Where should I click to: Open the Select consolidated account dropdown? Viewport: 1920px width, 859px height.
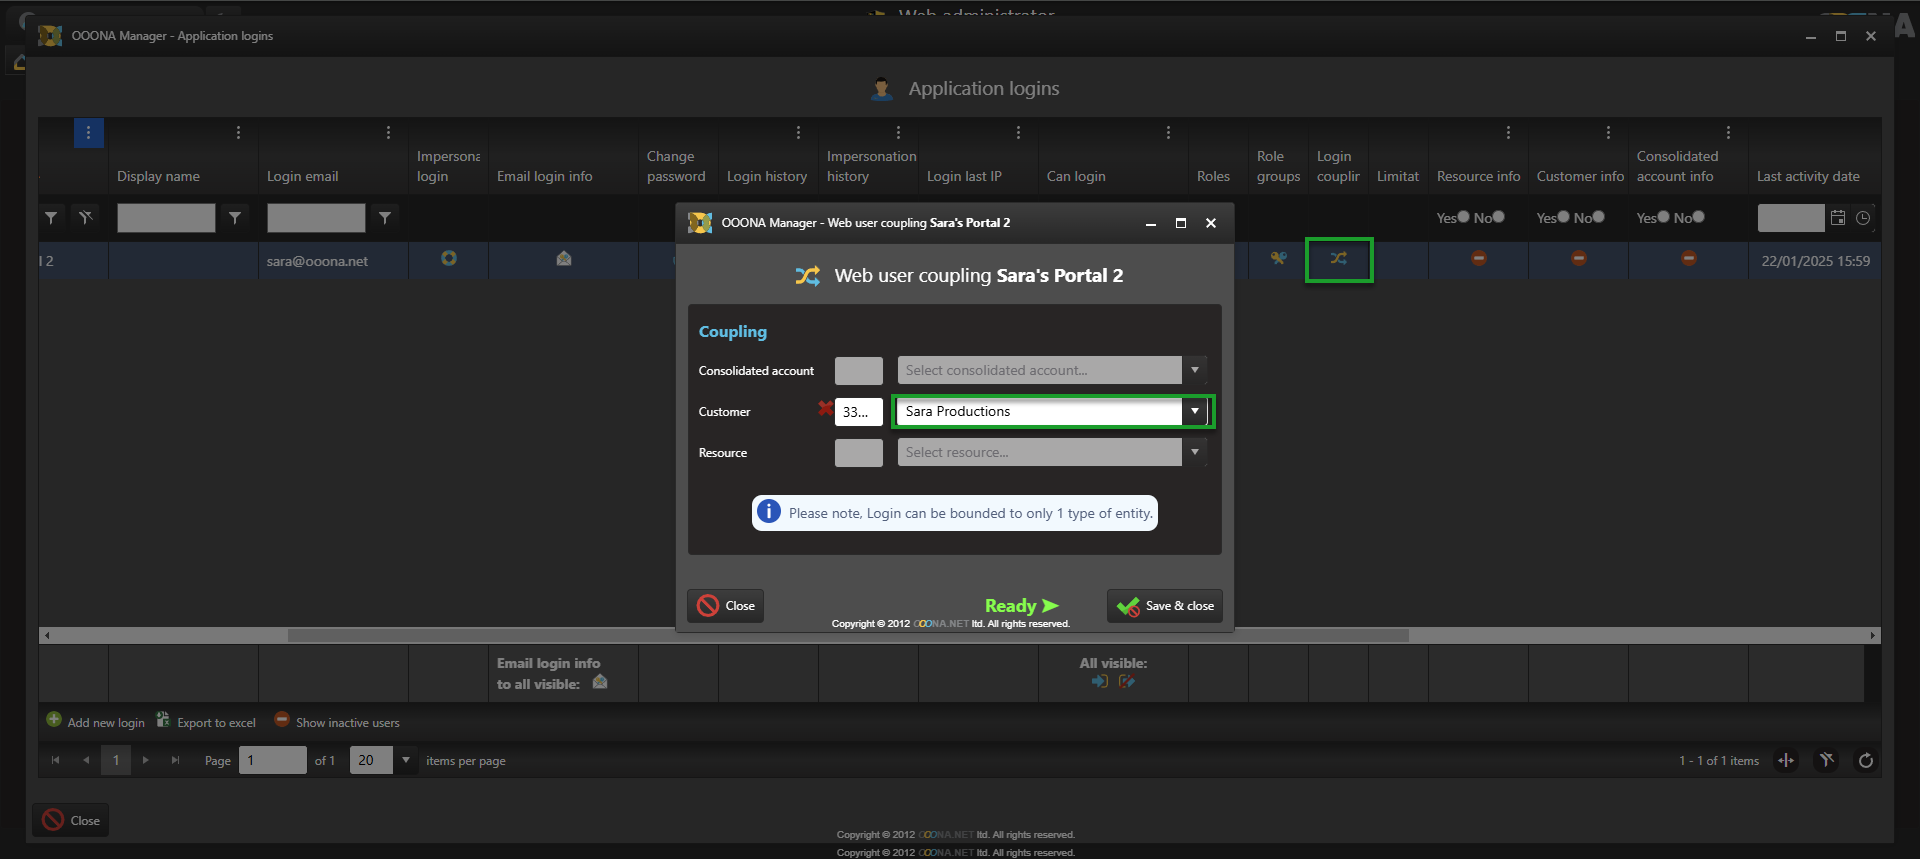[x=1194, y=371]
